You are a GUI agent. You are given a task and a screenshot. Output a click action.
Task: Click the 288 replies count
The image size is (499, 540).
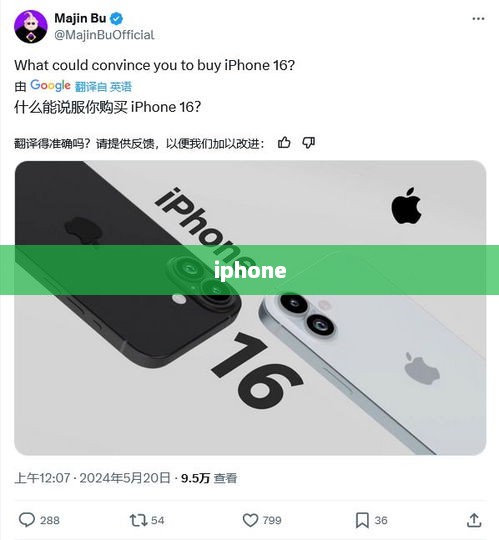(50, 520)
